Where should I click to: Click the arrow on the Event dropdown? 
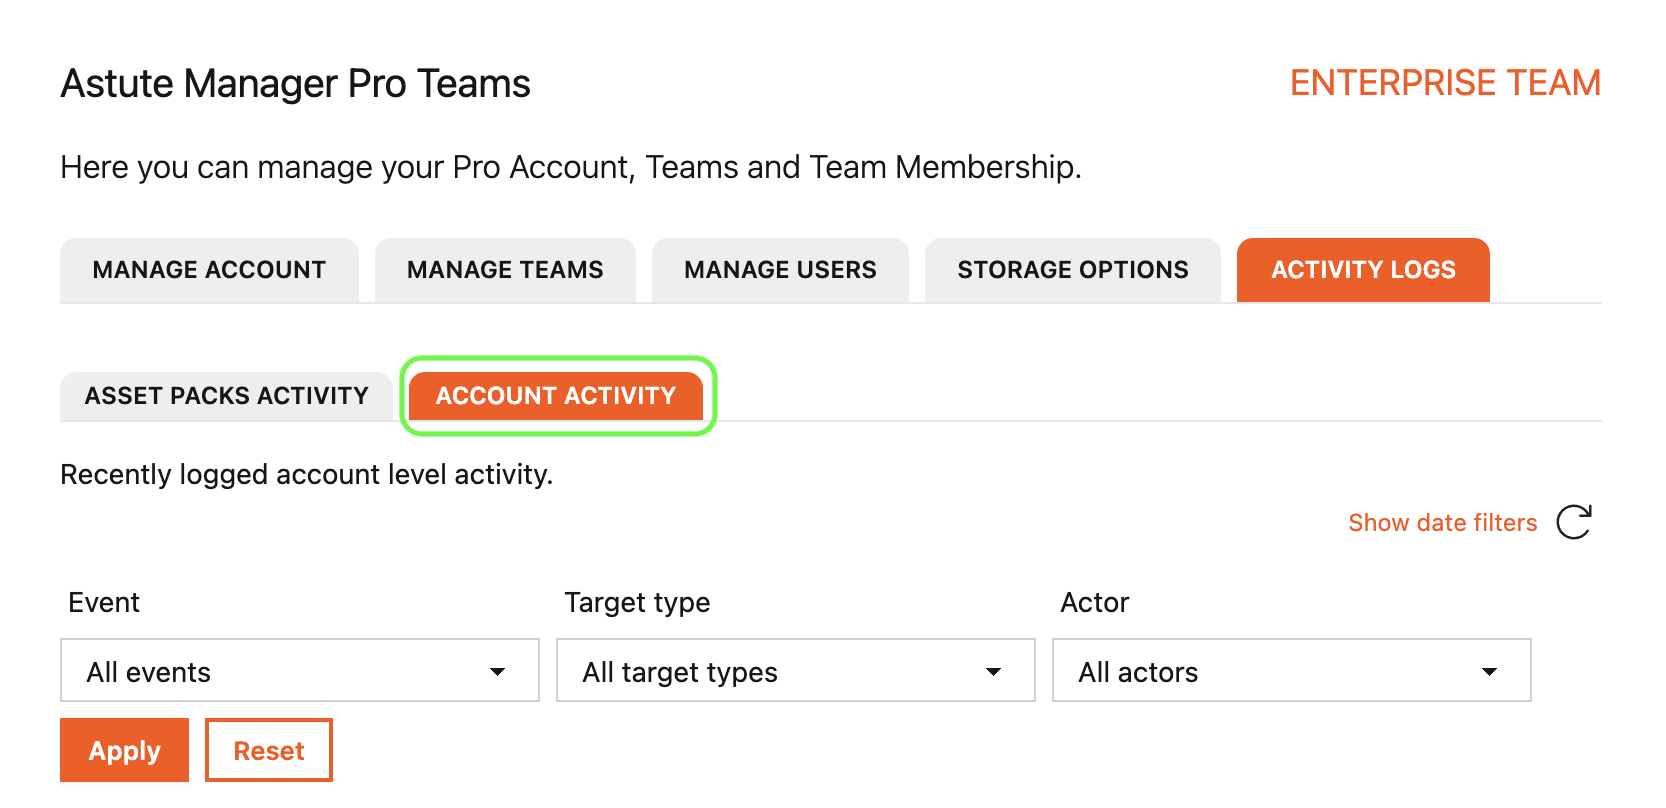[x=497, y=672]
